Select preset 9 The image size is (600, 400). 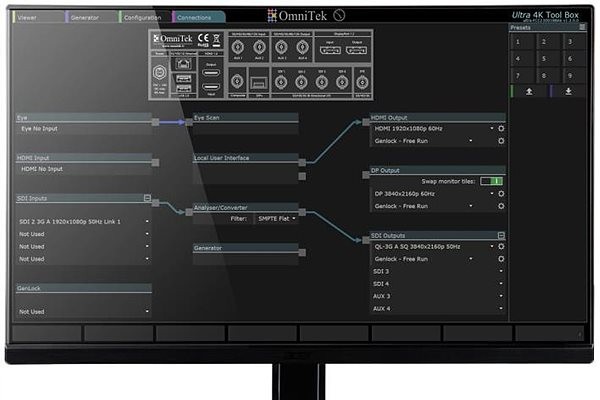(x=574, y=75)
